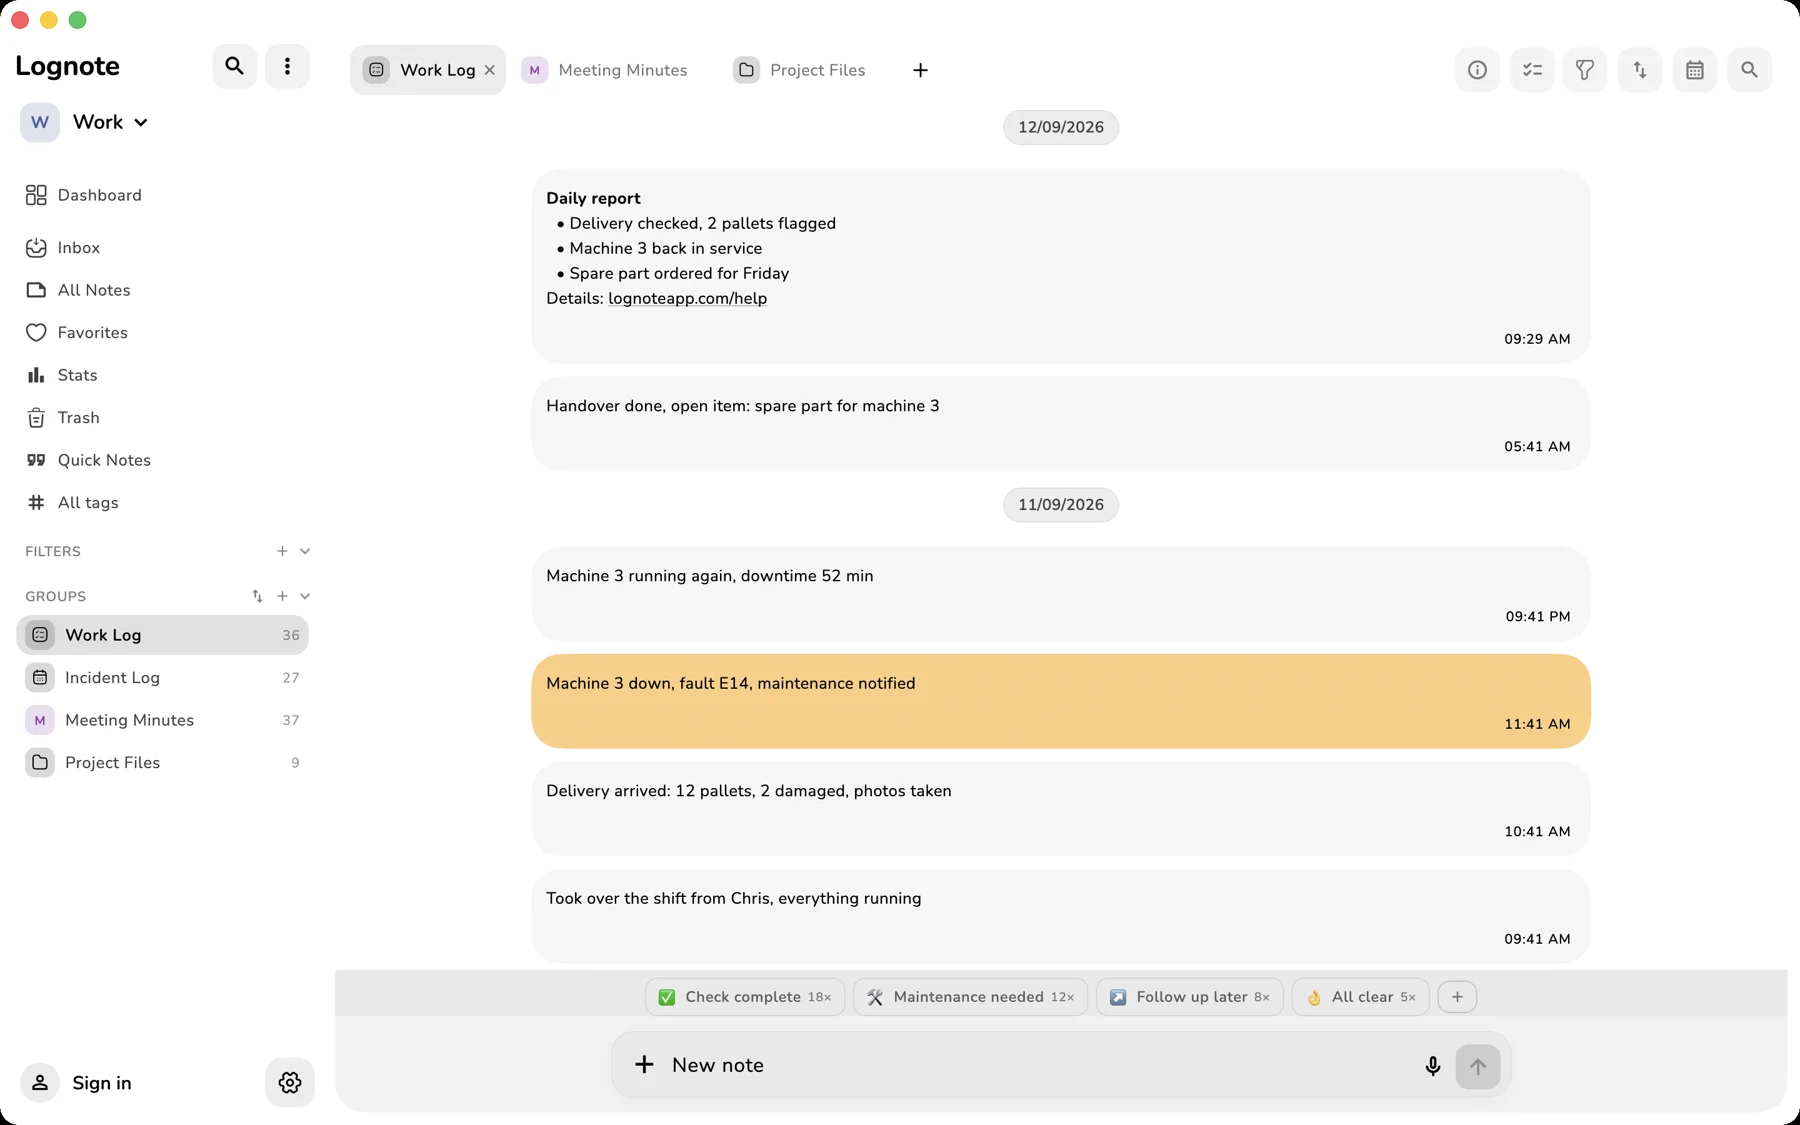1800x1125 pixels.
Task: Open the filter funnel icon
Action: [1585, 70]
